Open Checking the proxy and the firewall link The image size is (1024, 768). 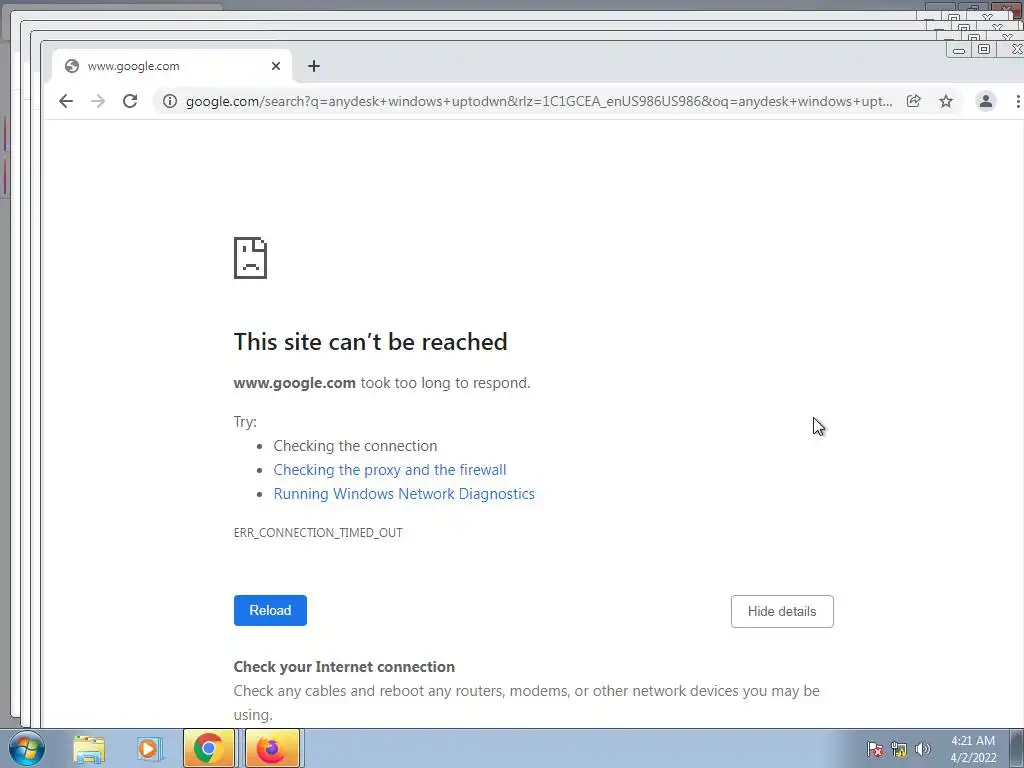[390, 470]
